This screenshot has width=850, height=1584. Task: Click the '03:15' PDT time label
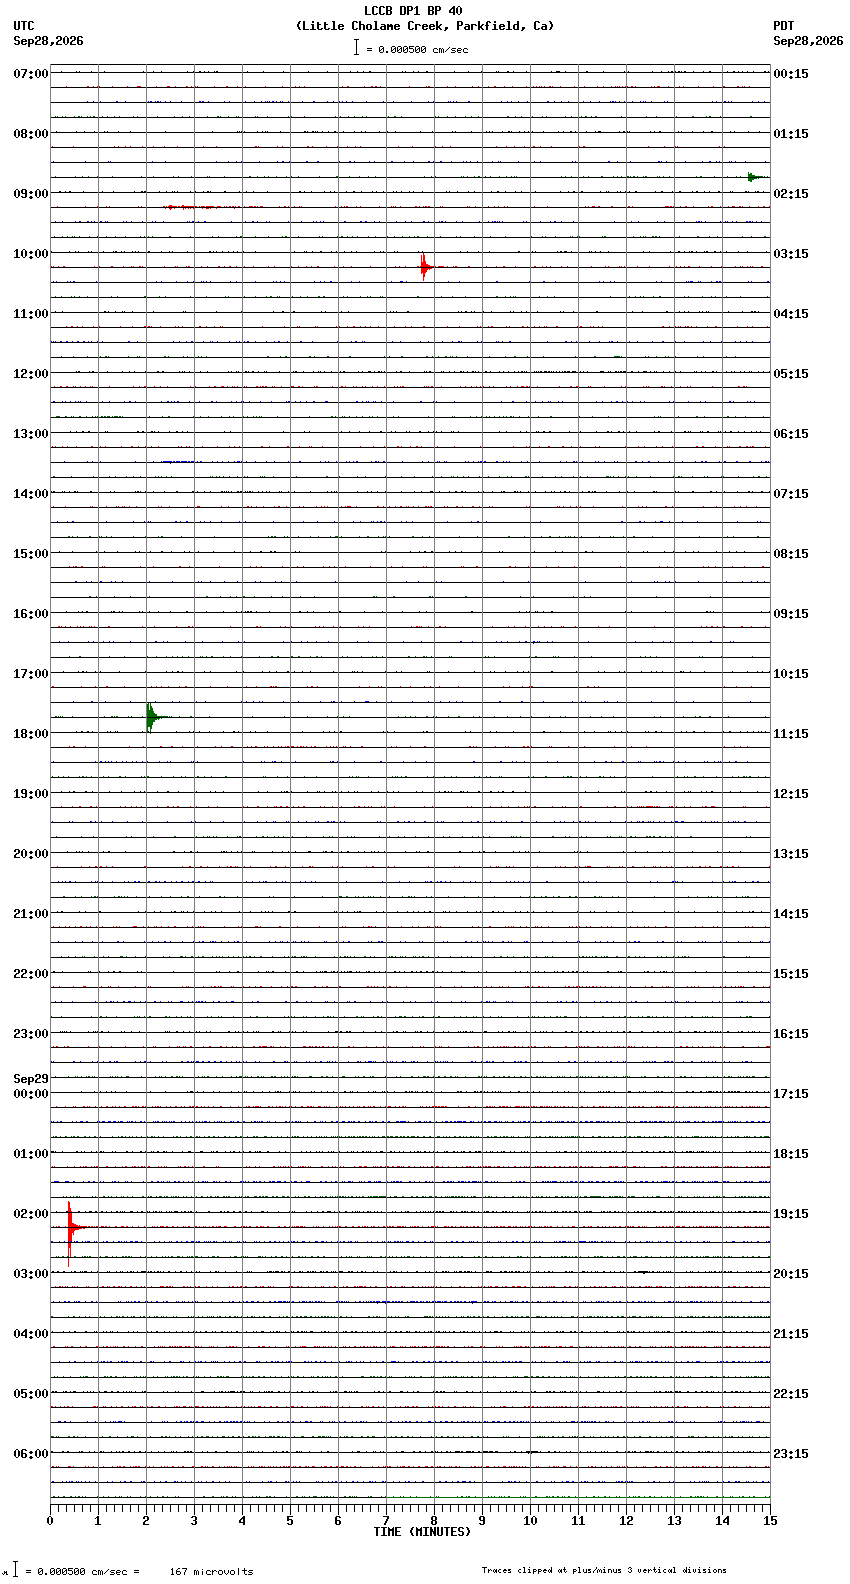pos(791,254)
